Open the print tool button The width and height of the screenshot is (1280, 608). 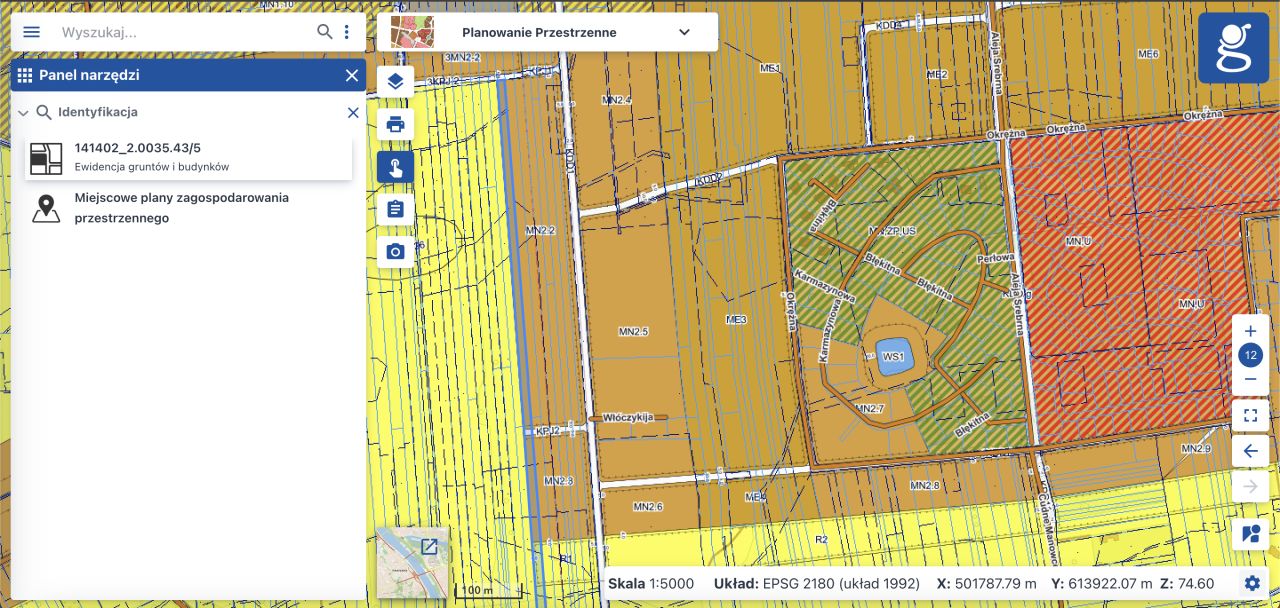pos(395,124)
